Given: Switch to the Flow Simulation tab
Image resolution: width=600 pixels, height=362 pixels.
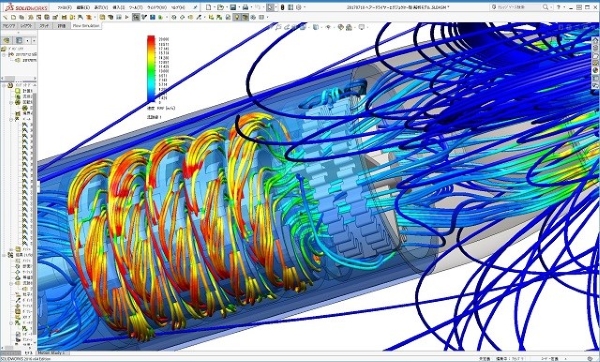Looking at the screenshot, I should pos(86,26).
